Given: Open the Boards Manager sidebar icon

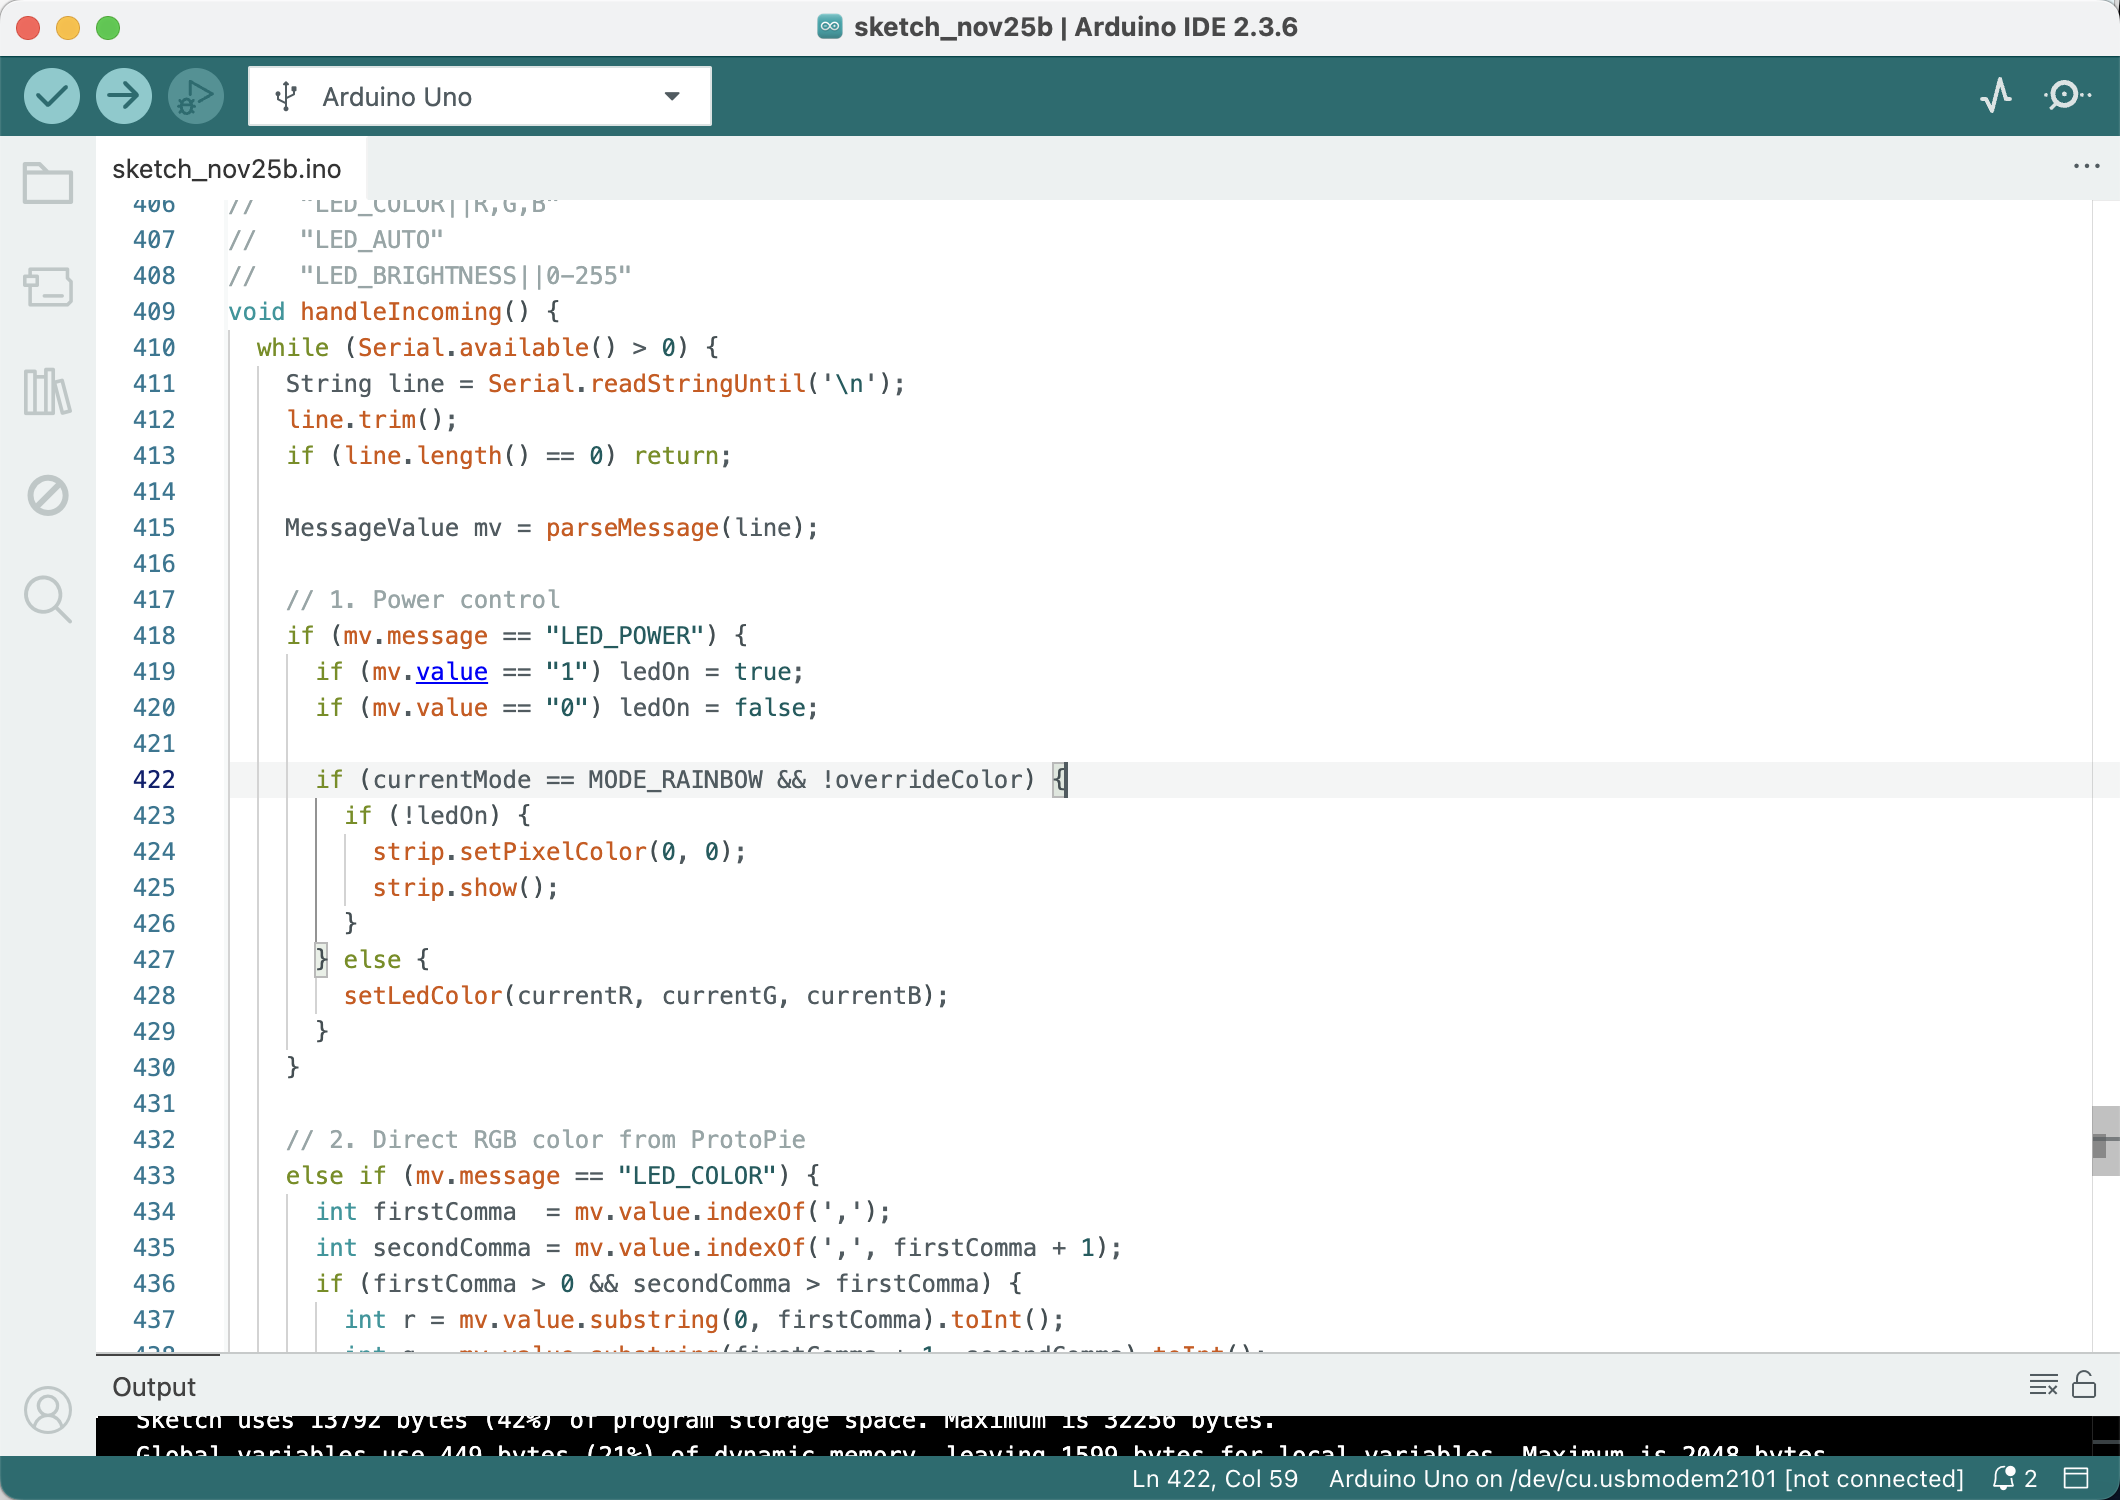Looking at the screenshot, I should [47, 287].
